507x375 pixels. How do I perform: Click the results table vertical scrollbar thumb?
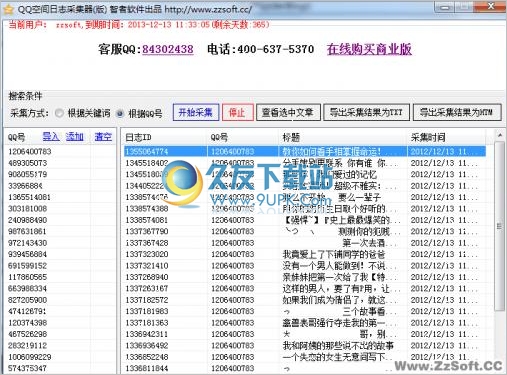[499, 226]
